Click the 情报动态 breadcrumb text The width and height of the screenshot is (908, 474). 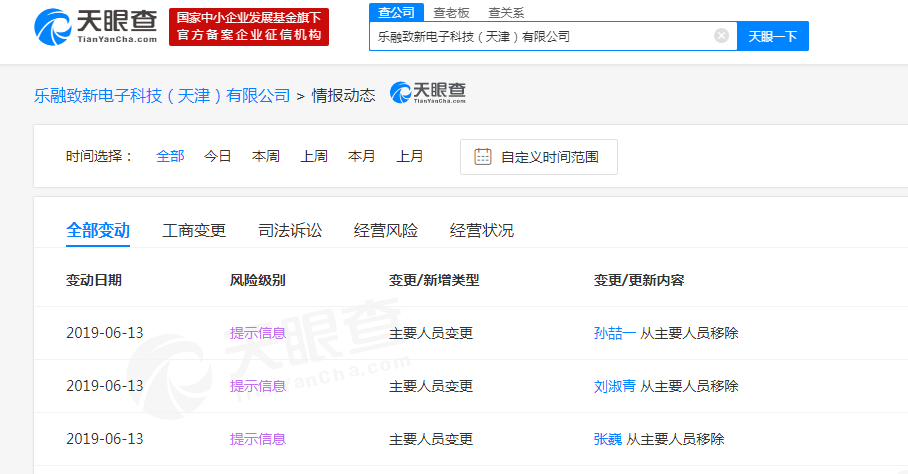point(343,95)
